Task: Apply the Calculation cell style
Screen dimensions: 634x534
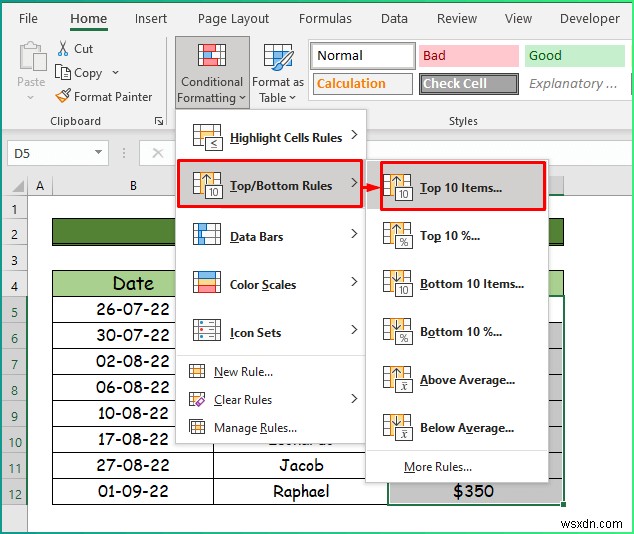Action: click(x=363, y=84)
